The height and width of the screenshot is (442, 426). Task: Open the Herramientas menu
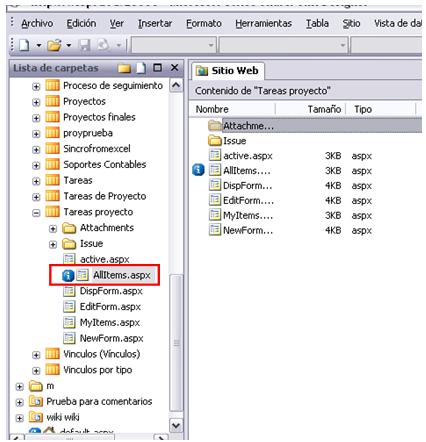coord(263,23)
